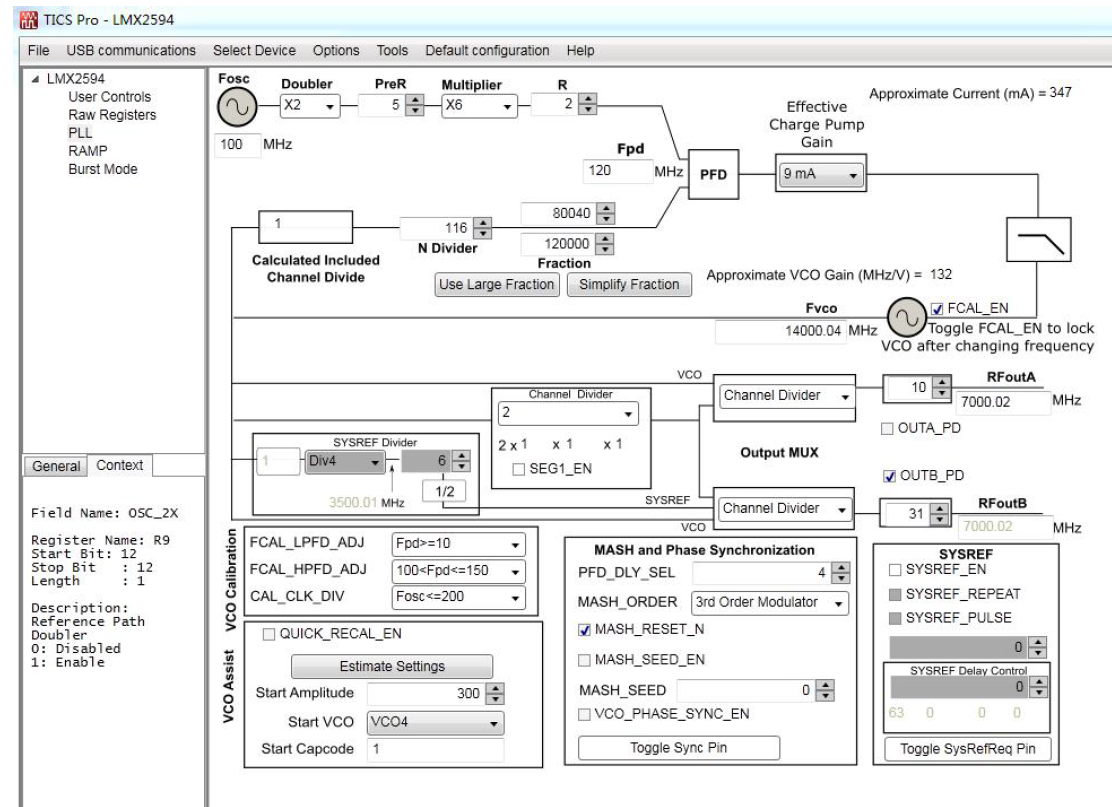This screenshot has width=1112, height=807.
Task: Click the Fosc 100 MHz input field
Action: tap(238, 145)
